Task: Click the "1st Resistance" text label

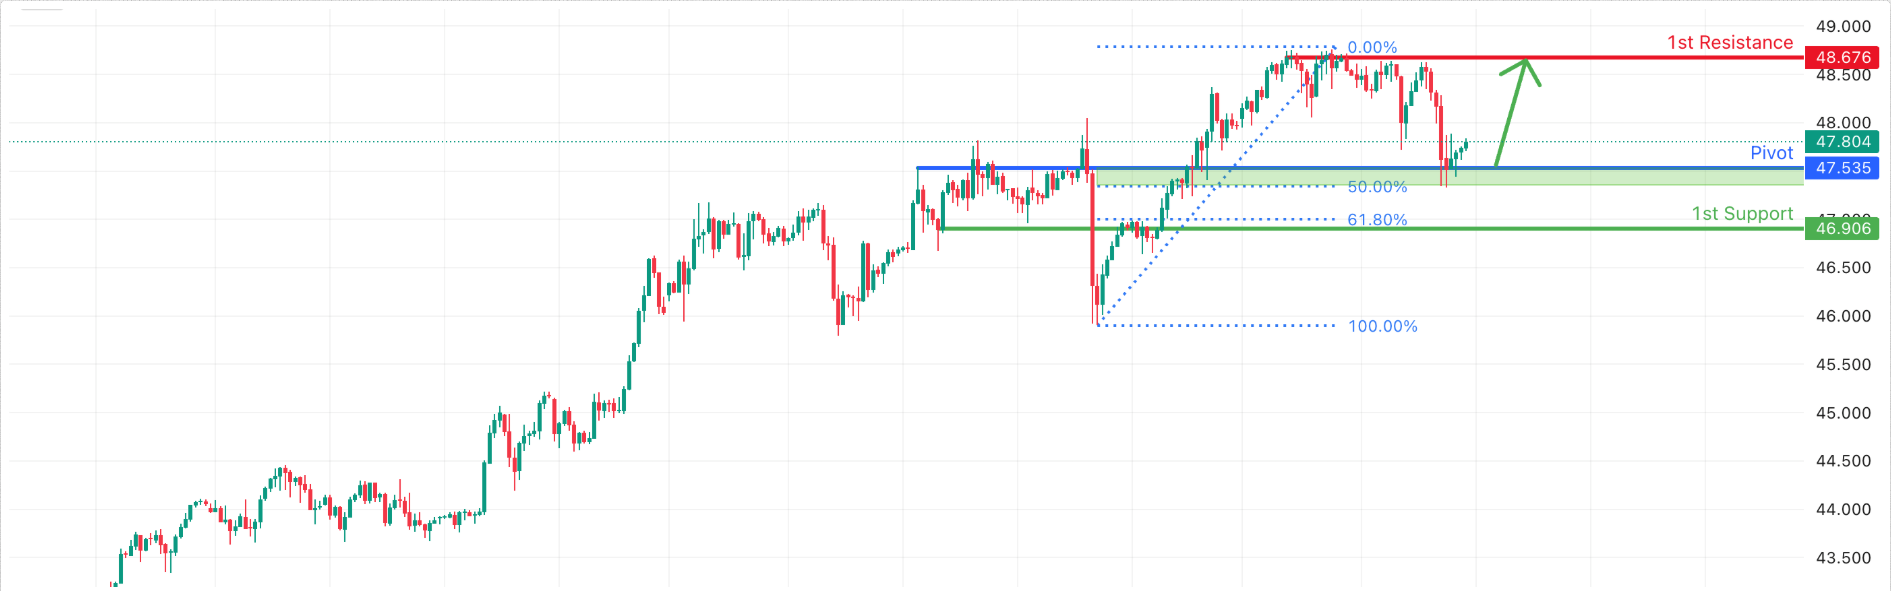Action: [1729, 43]
